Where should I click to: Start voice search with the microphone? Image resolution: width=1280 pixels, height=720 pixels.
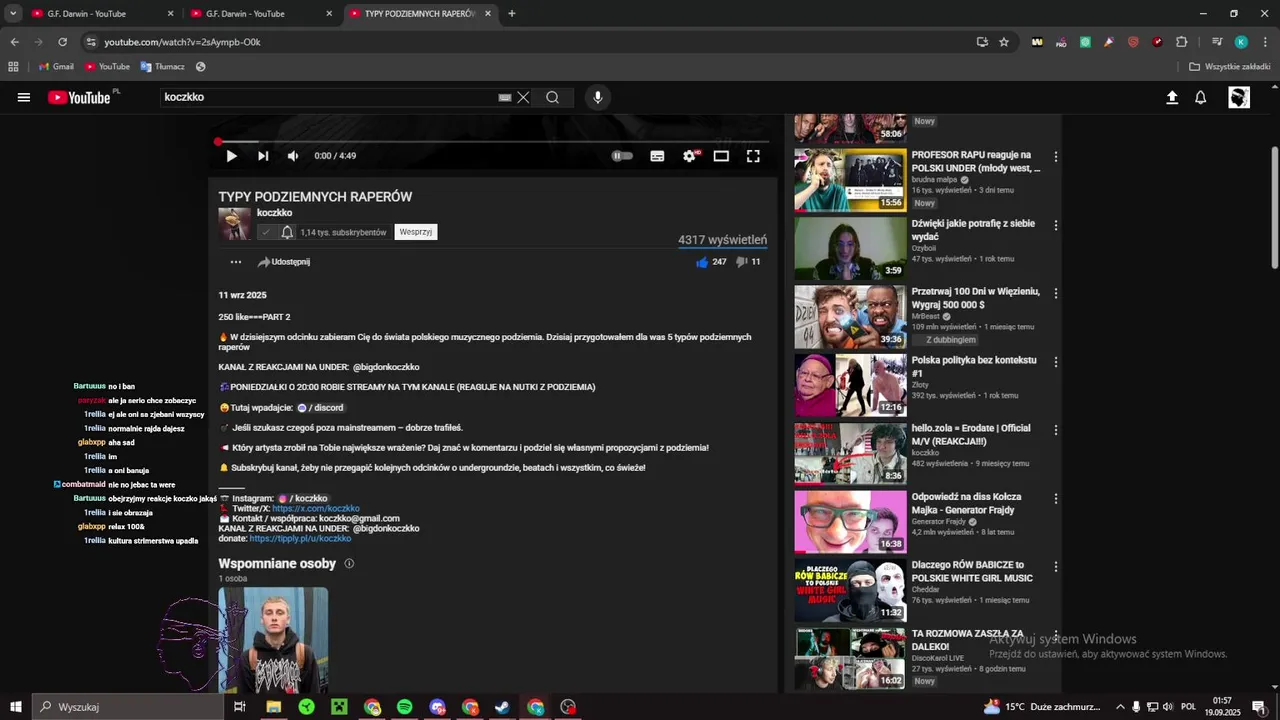tap(598, 97)
